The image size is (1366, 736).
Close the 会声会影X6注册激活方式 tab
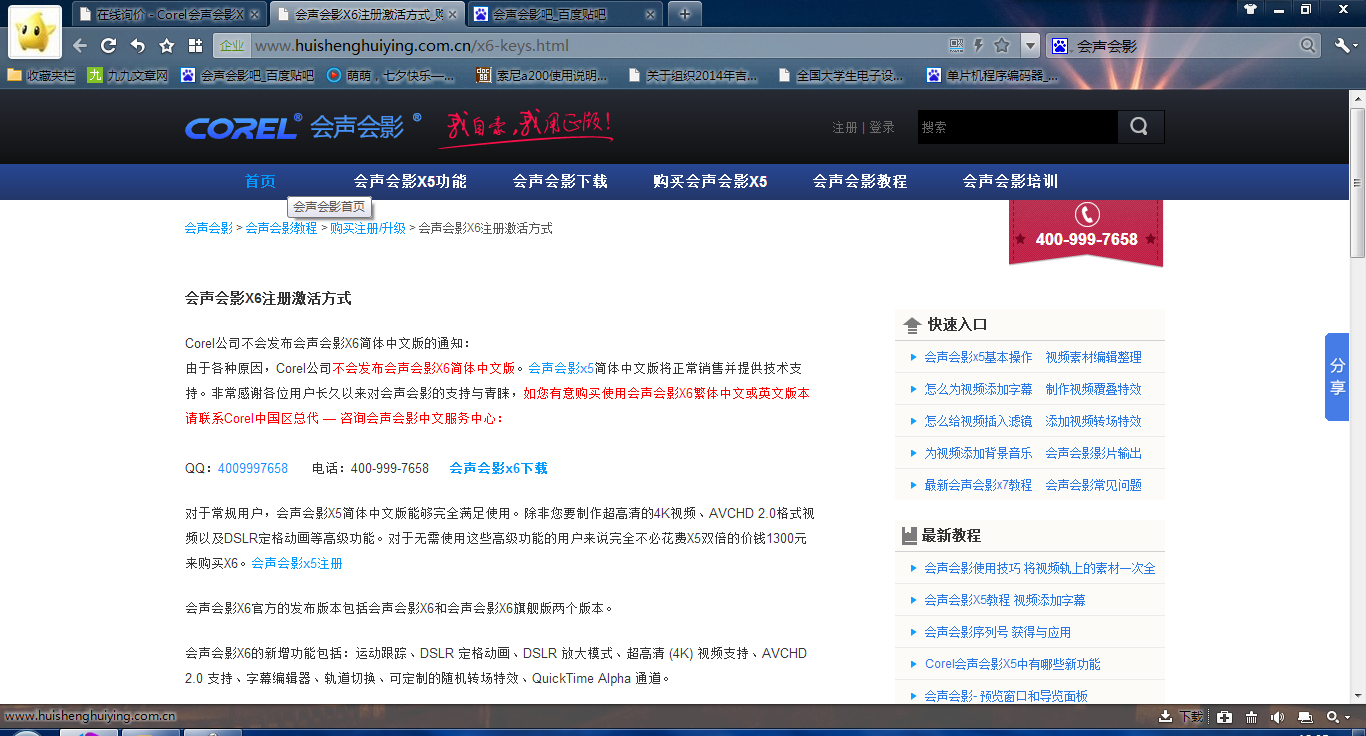[452, 14]
